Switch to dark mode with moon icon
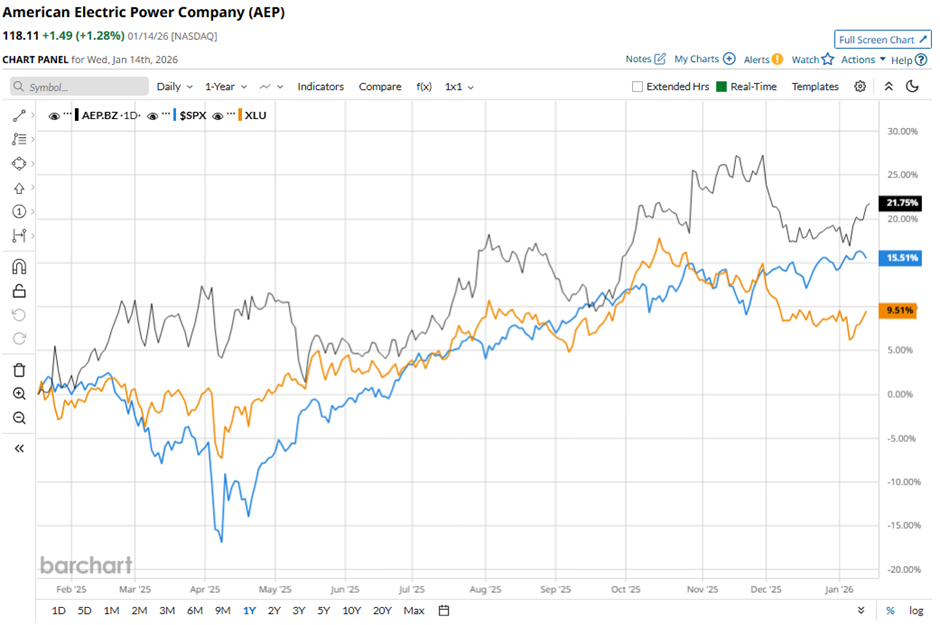 coord(912,87)
